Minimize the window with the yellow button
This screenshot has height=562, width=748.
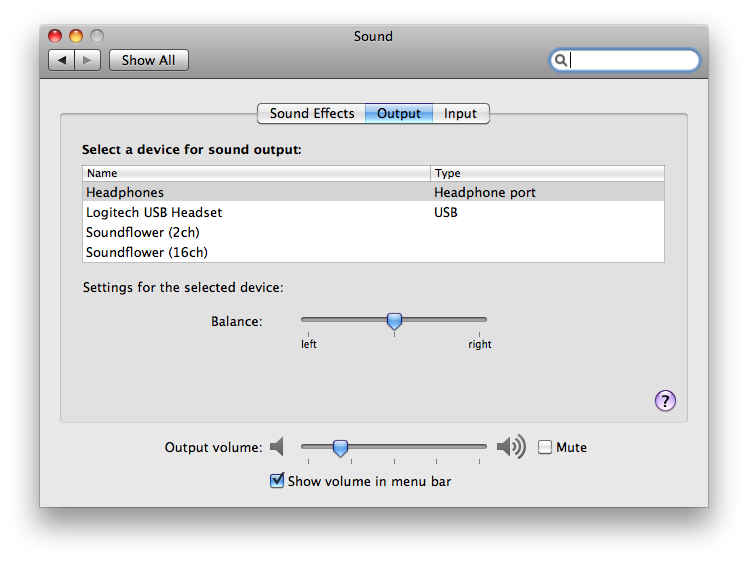point(76,36)
